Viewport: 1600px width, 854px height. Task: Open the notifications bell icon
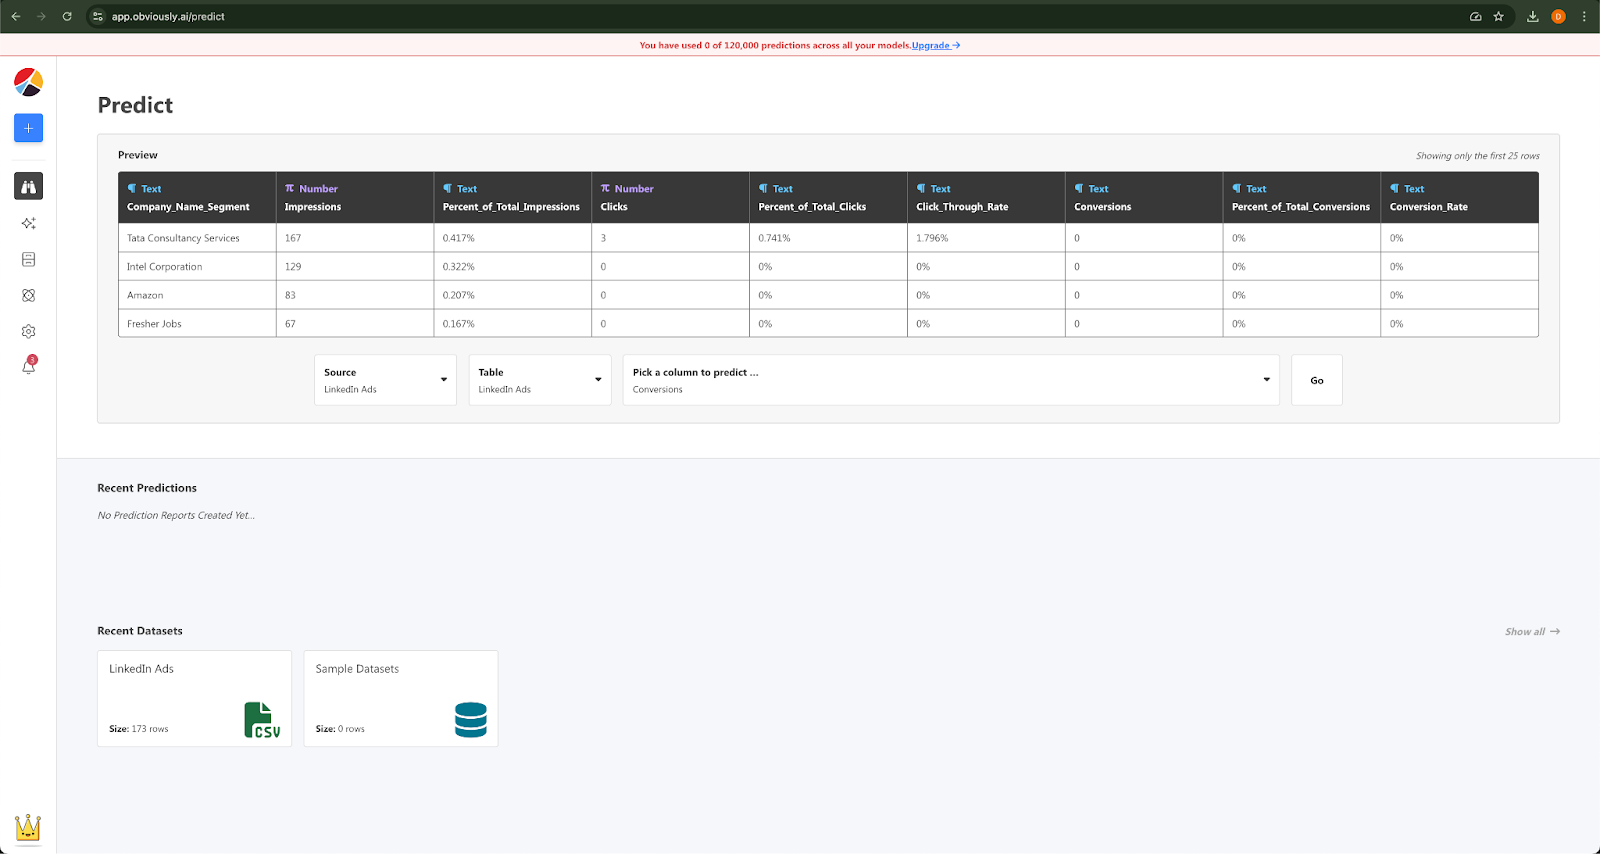click(x=28, y=366)
